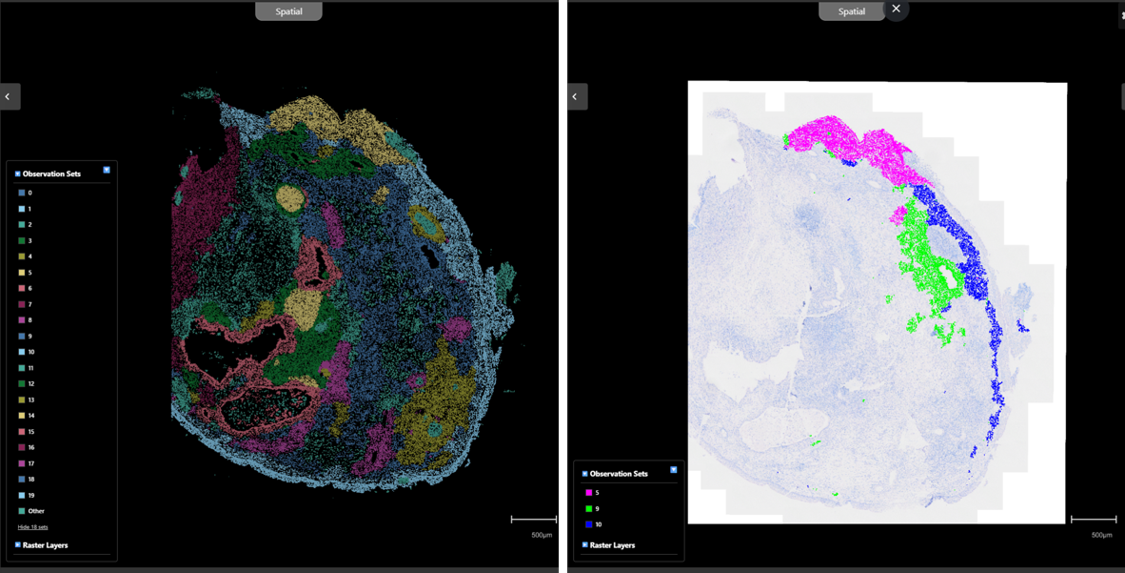Click the blue set 10 swatch, right panel
This screenshot has width=1125, height=573.
point(588,524)
